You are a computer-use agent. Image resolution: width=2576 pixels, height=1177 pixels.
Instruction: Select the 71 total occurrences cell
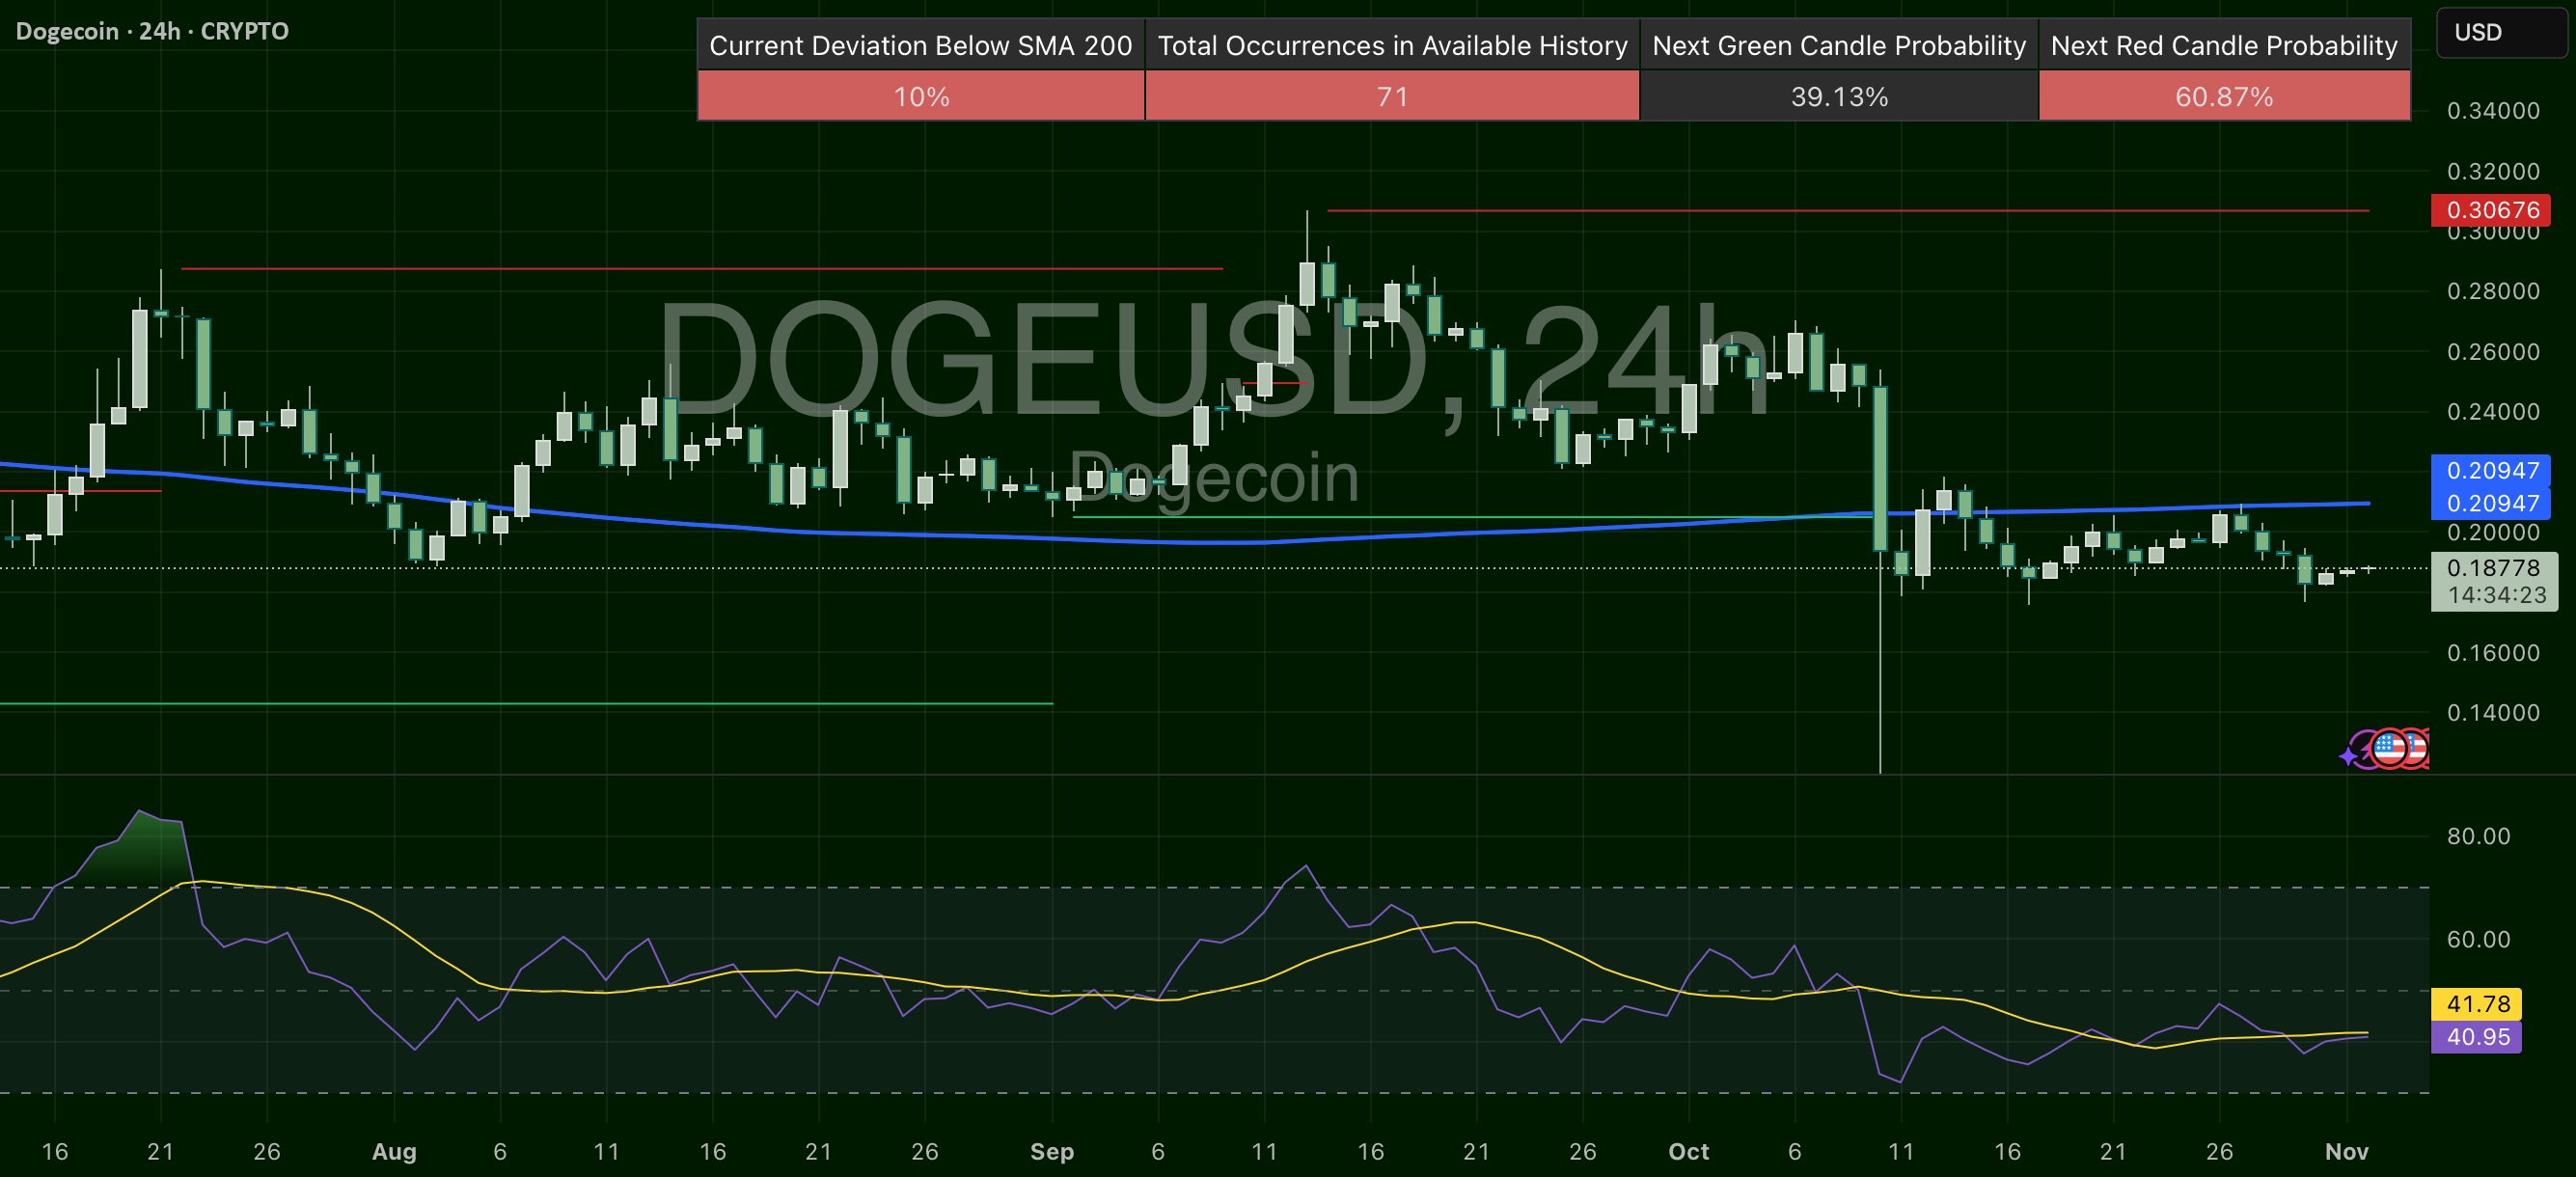(1391, 97)
